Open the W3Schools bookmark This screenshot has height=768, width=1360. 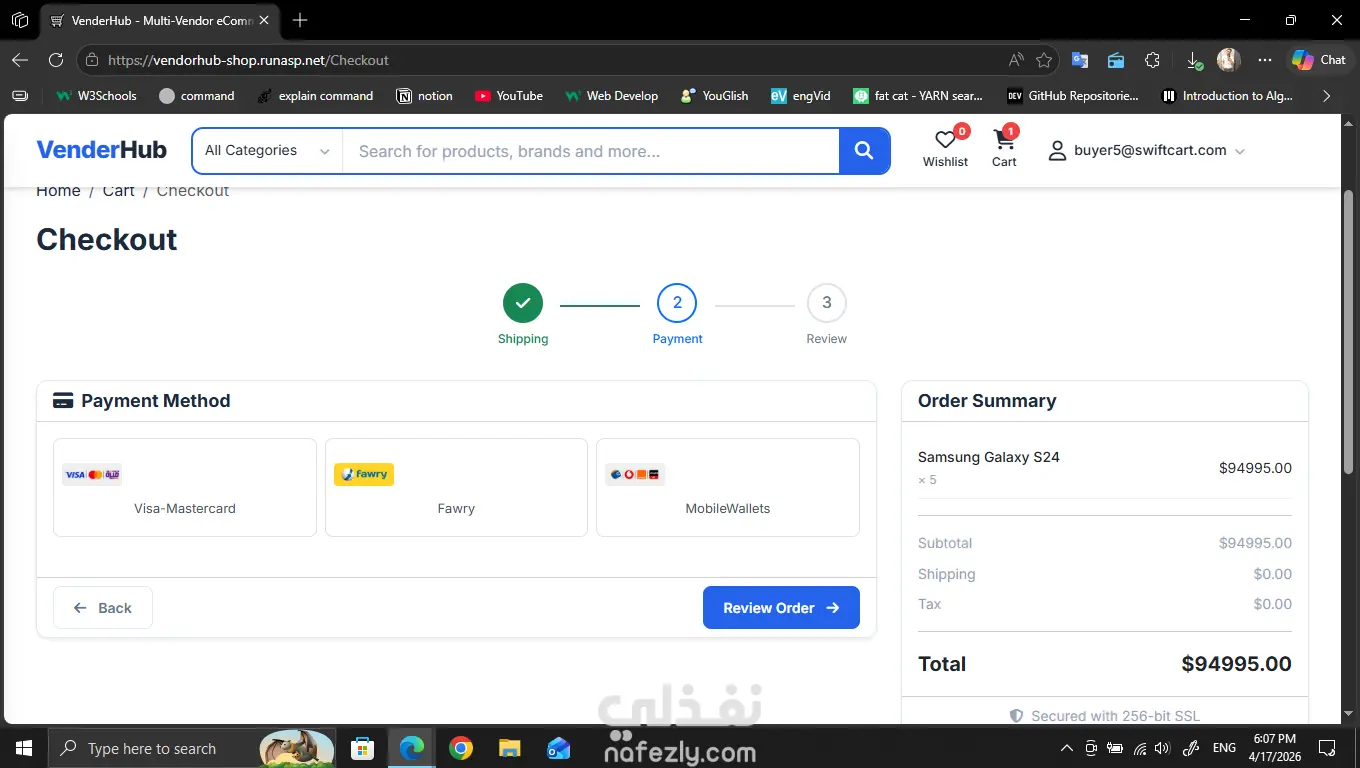(x=96, y=96)
